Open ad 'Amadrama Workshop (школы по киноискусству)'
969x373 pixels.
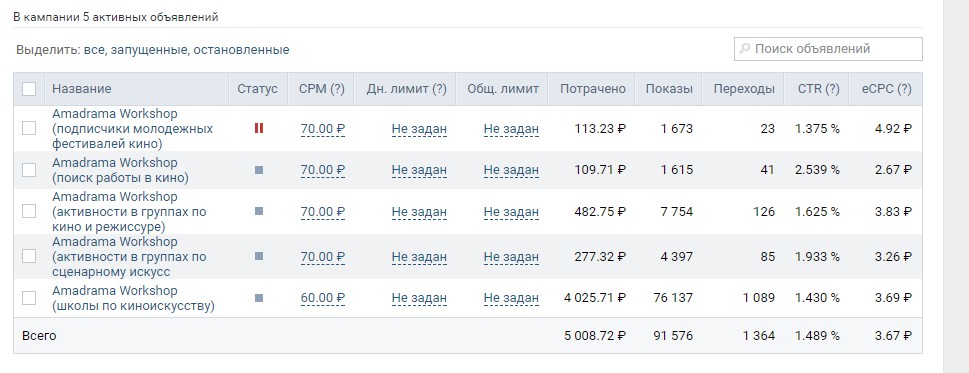[x=133, y=298]
